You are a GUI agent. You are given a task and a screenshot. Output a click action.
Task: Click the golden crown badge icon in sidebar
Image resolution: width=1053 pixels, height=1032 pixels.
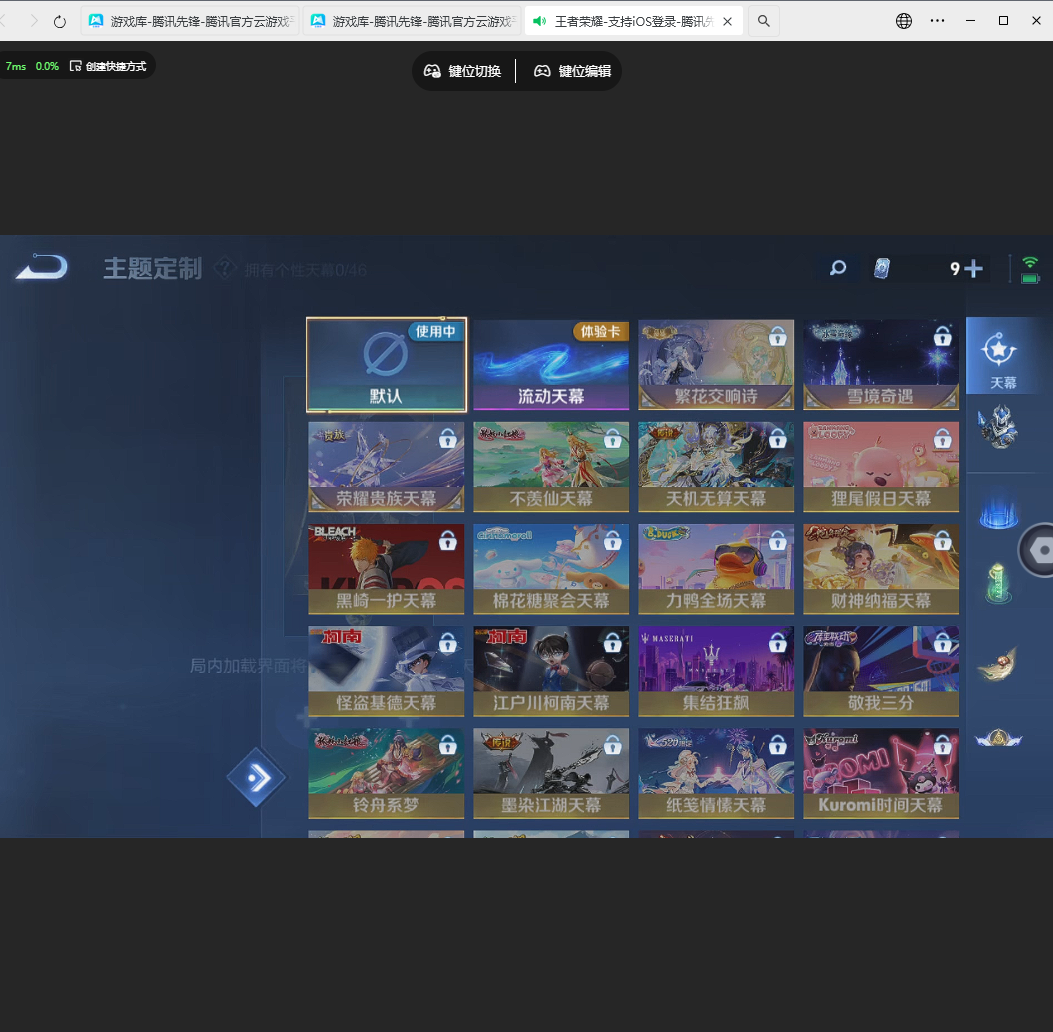pos(997,740)
